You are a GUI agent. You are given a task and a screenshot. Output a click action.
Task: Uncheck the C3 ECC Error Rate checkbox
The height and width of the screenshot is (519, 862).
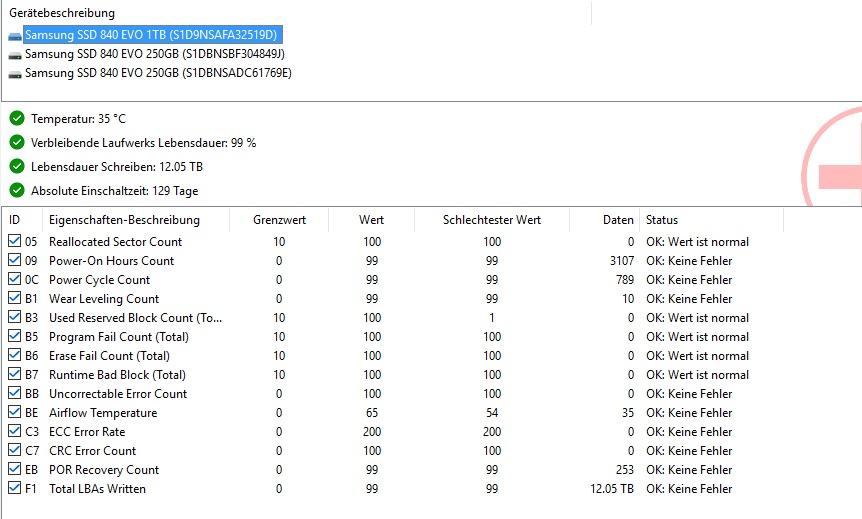(x=15, y=431)
